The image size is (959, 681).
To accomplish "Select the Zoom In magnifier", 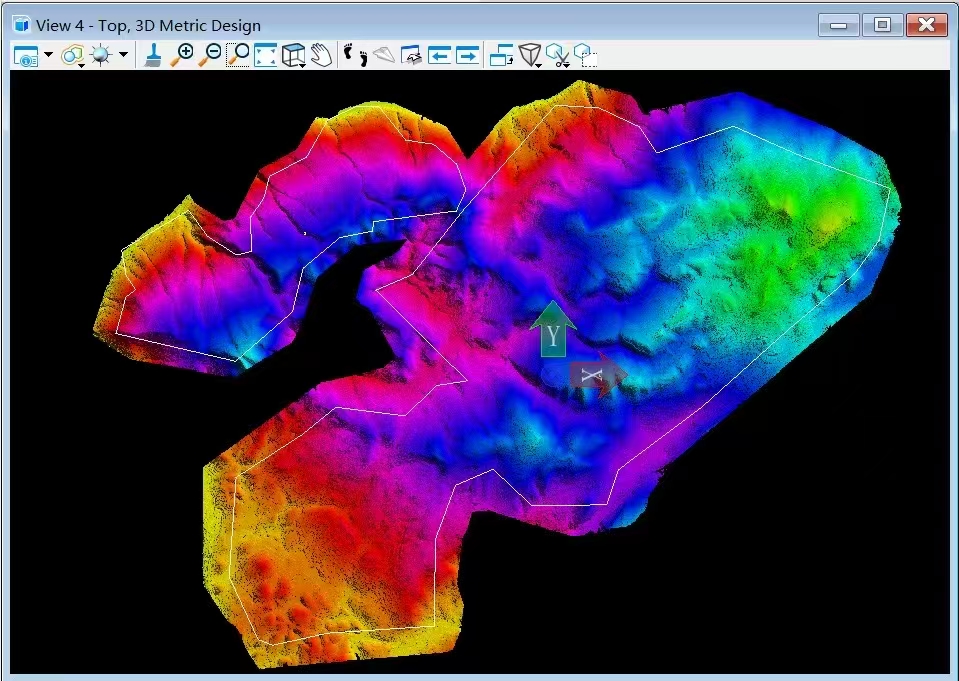I will coord(181,55).
